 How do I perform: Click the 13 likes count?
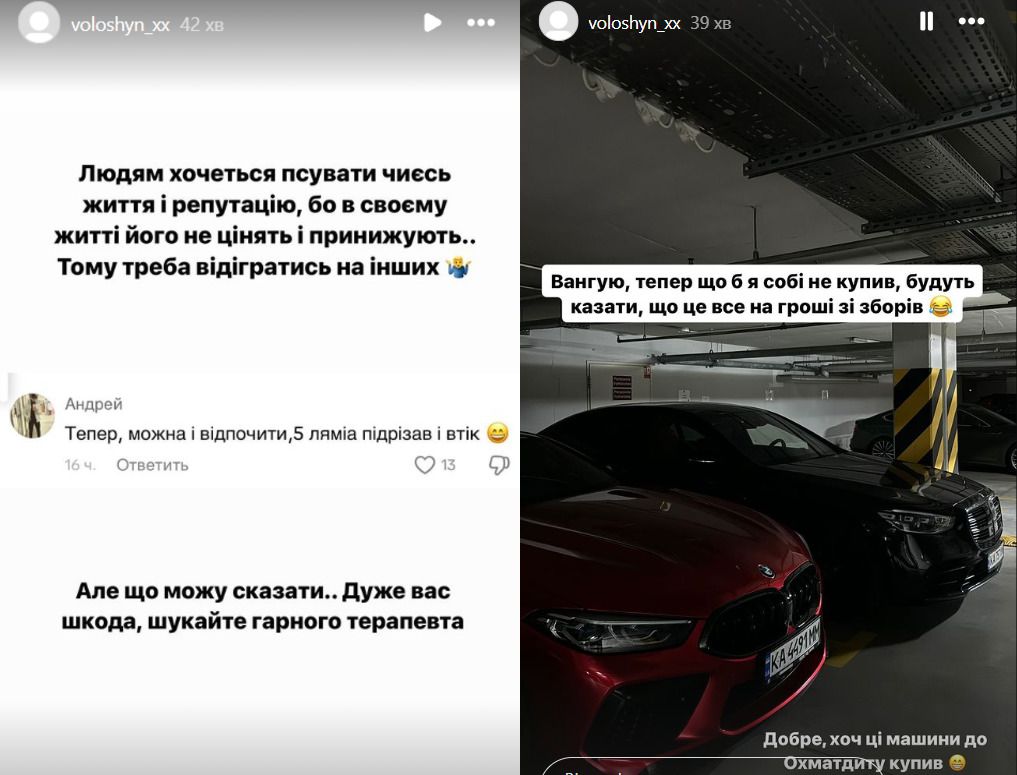pyautogui.click(x=448, y=465)
